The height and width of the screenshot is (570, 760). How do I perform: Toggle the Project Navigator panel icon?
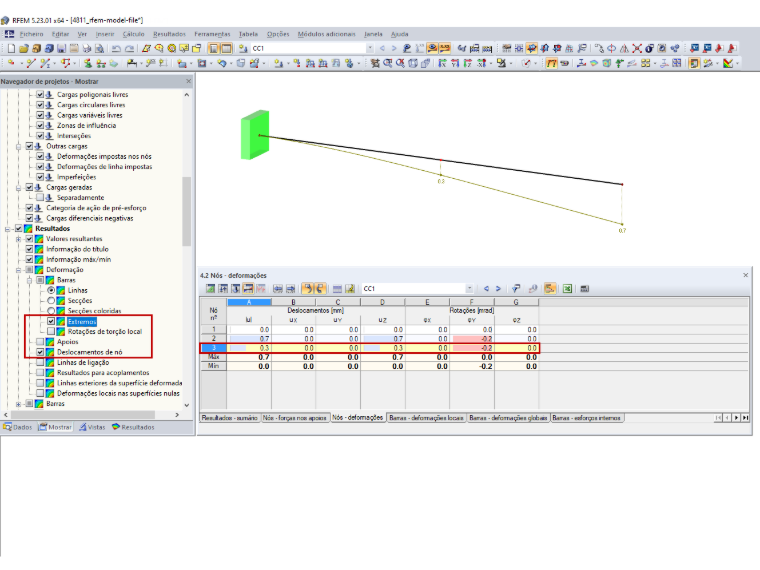(214, 48)
